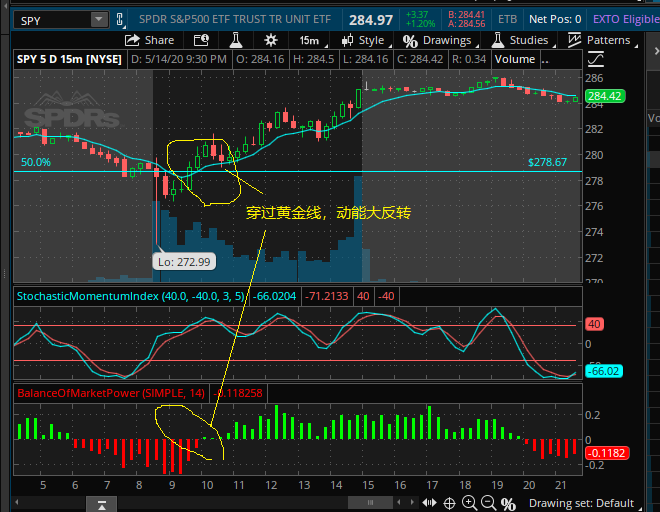Click the EXTO Eligible link

[626, 19]
